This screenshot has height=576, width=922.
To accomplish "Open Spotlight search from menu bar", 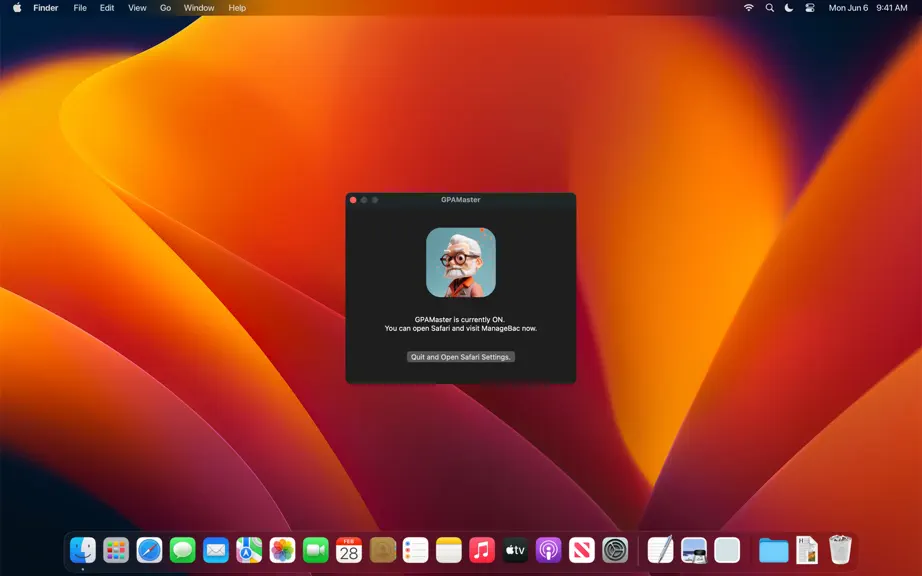I will (x=769, y=8).
